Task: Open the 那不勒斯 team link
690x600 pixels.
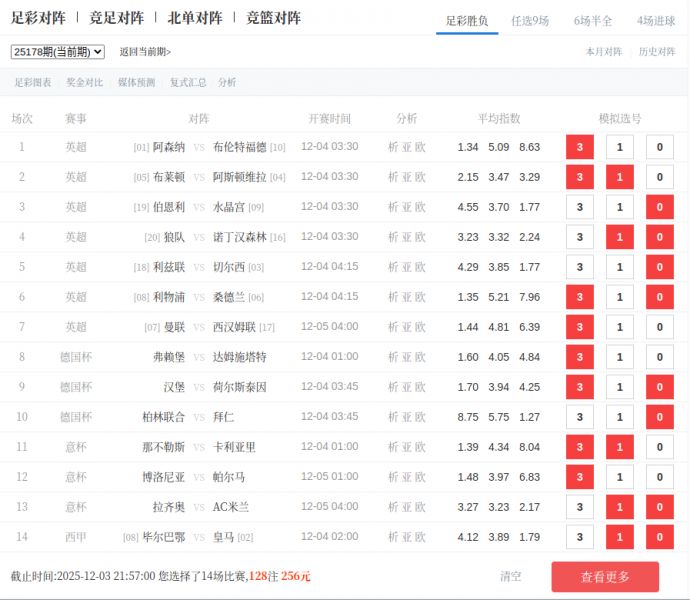Action: click(x=163, y=447)
